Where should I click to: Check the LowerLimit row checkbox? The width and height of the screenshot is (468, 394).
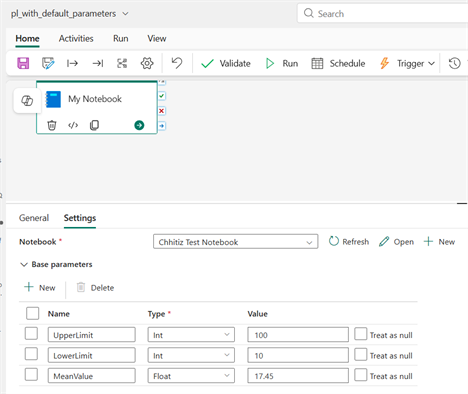[31, 354]
